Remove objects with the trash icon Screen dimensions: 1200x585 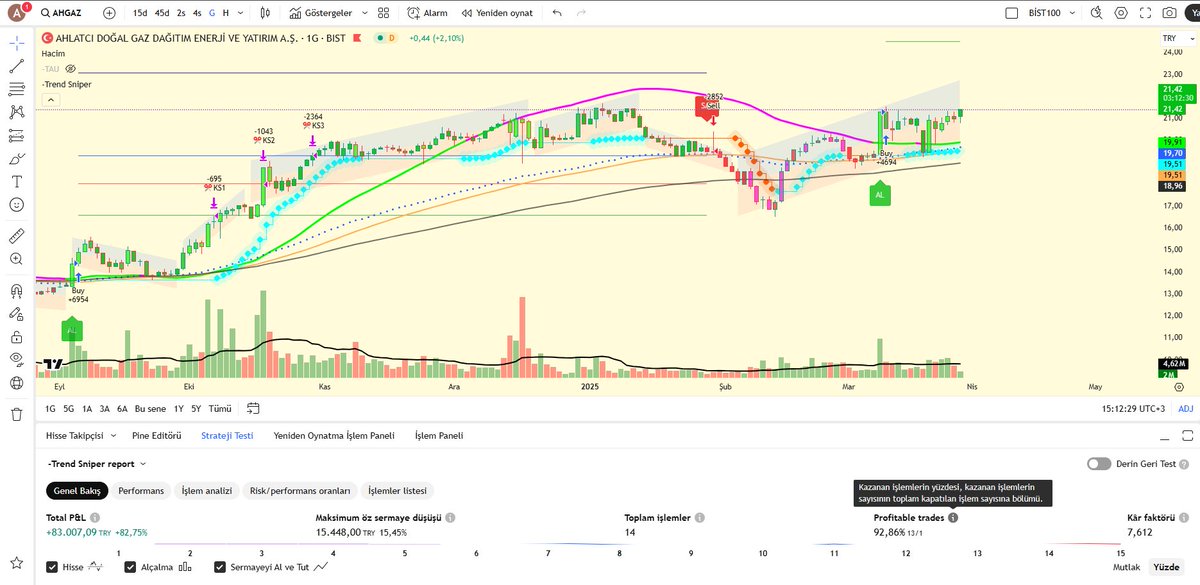(x=16, y=414)
